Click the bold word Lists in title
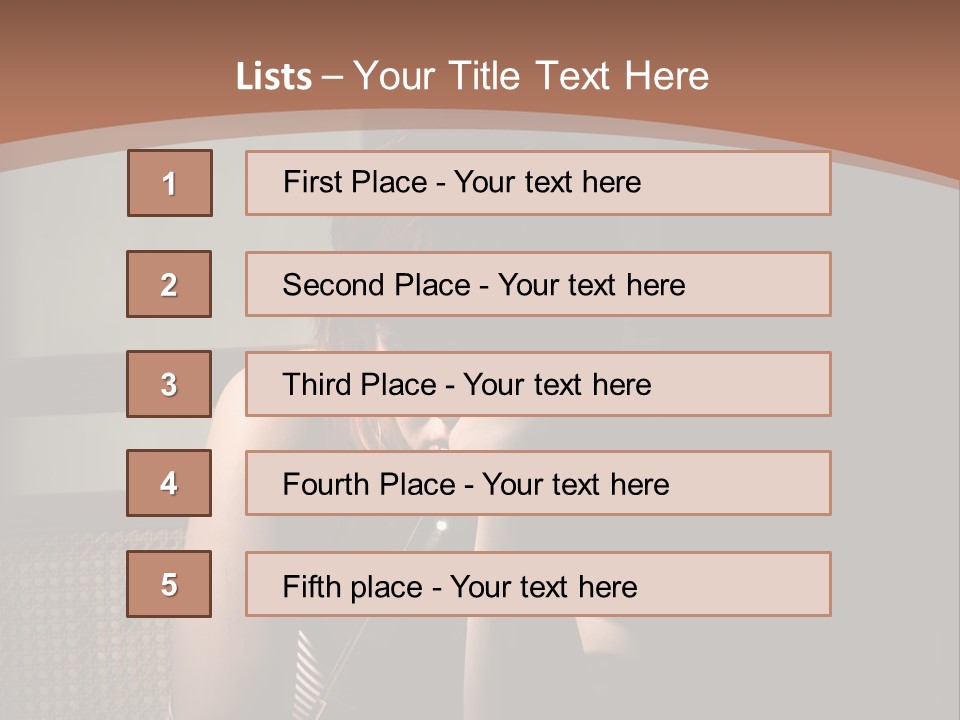This screenshot has height=720, width=960. (274, 76)
